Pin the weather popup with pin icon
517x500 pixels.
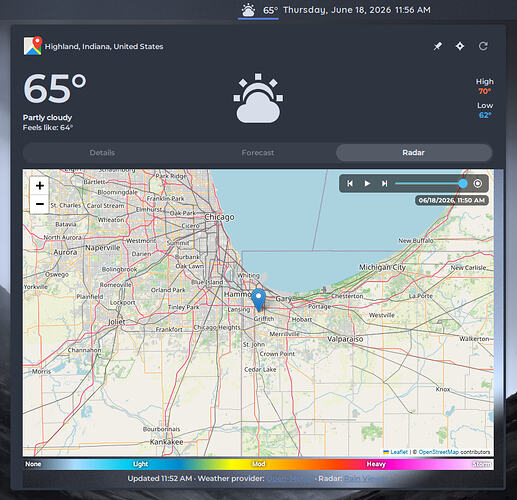438,46
